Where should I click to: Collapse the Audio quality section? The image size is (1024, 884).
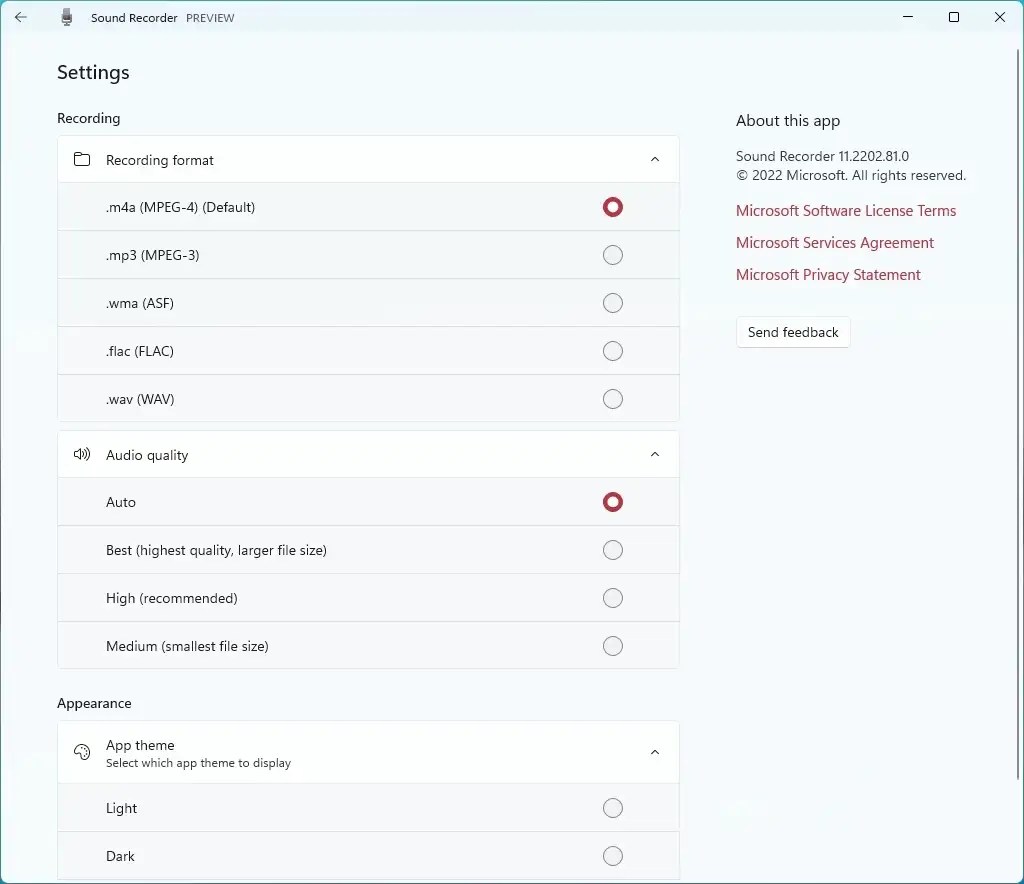tap(655, 454)
